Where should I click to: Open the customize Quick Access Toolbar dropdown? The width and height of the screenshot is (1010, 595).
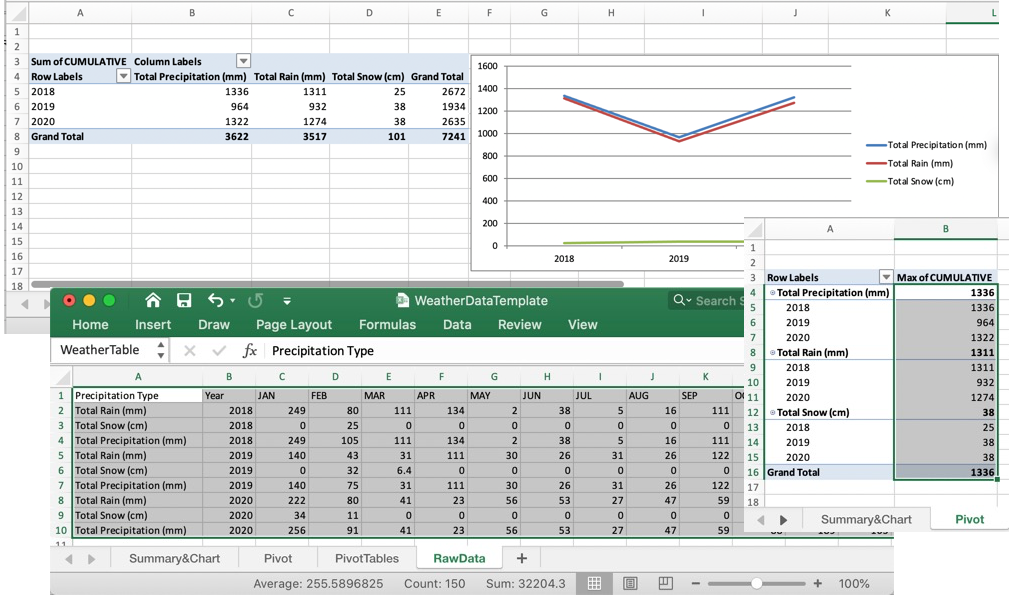coord(287,300)
